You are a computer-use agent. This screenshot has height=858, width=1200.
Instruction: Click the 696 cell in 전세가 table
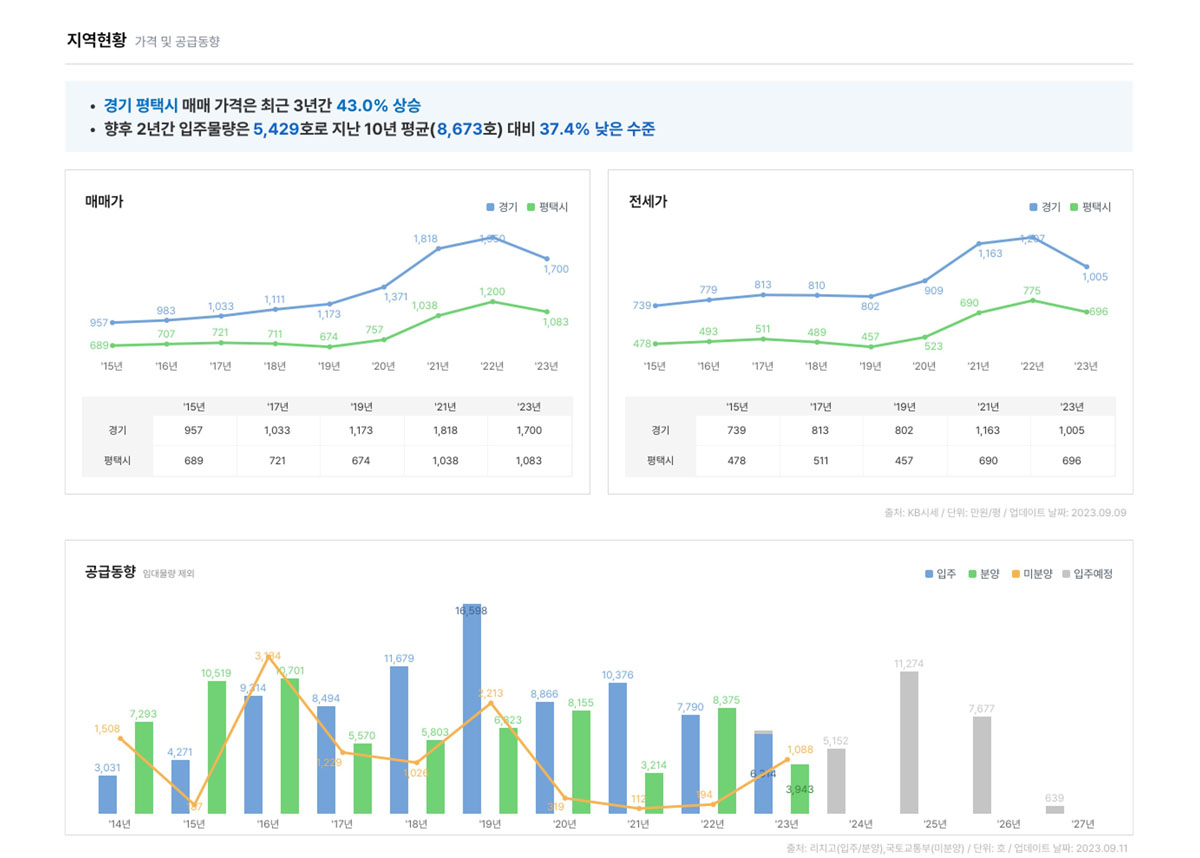pos(1073,461)
